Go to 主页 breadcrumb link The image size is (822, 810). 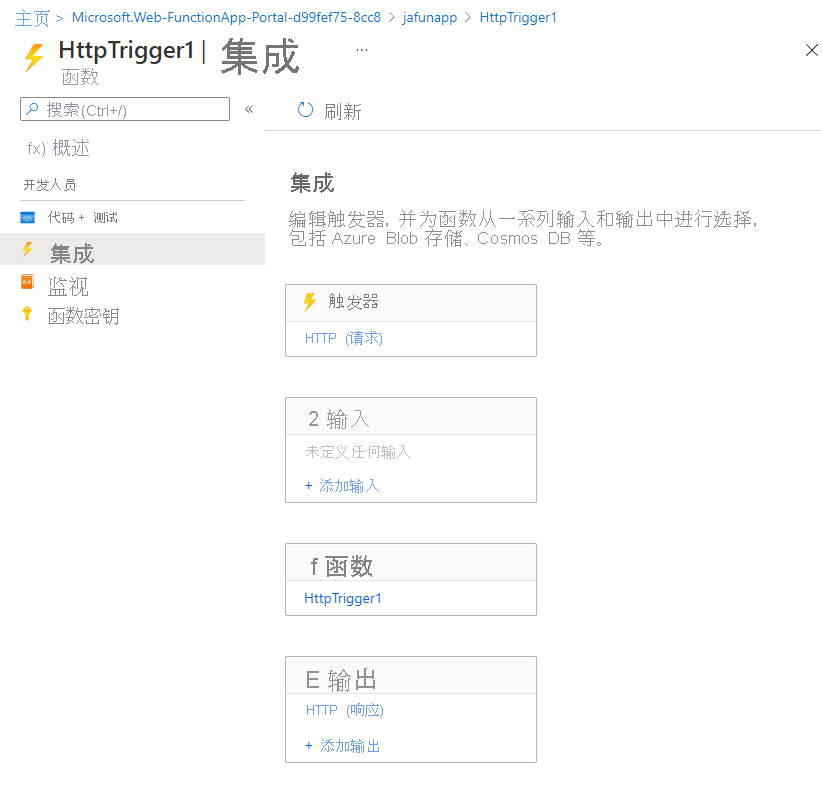pyautogui.click(x=32, y=18)
